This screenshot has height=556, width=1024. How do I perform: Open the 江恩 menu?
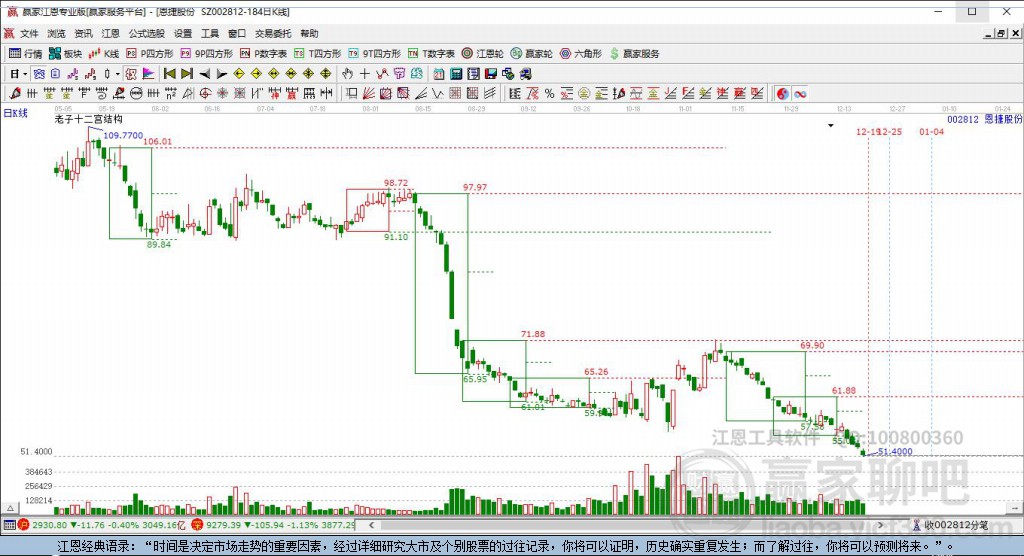click(x=110, y=33)
